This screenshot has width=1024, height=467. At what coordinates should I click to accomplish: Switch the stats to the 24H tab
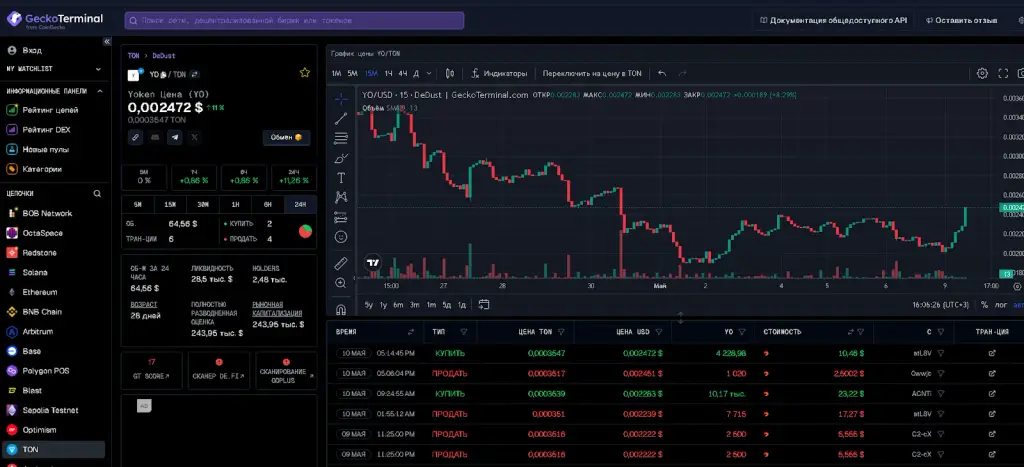click(300, 204)
